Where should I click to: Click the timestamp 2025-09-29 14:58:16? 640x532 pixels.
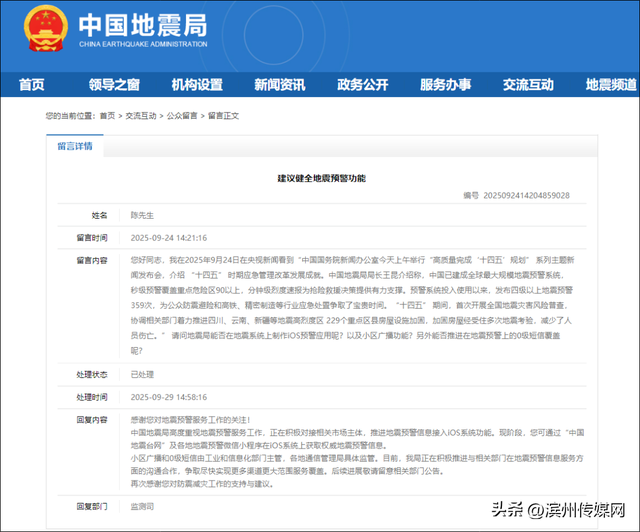pos(169,397)
